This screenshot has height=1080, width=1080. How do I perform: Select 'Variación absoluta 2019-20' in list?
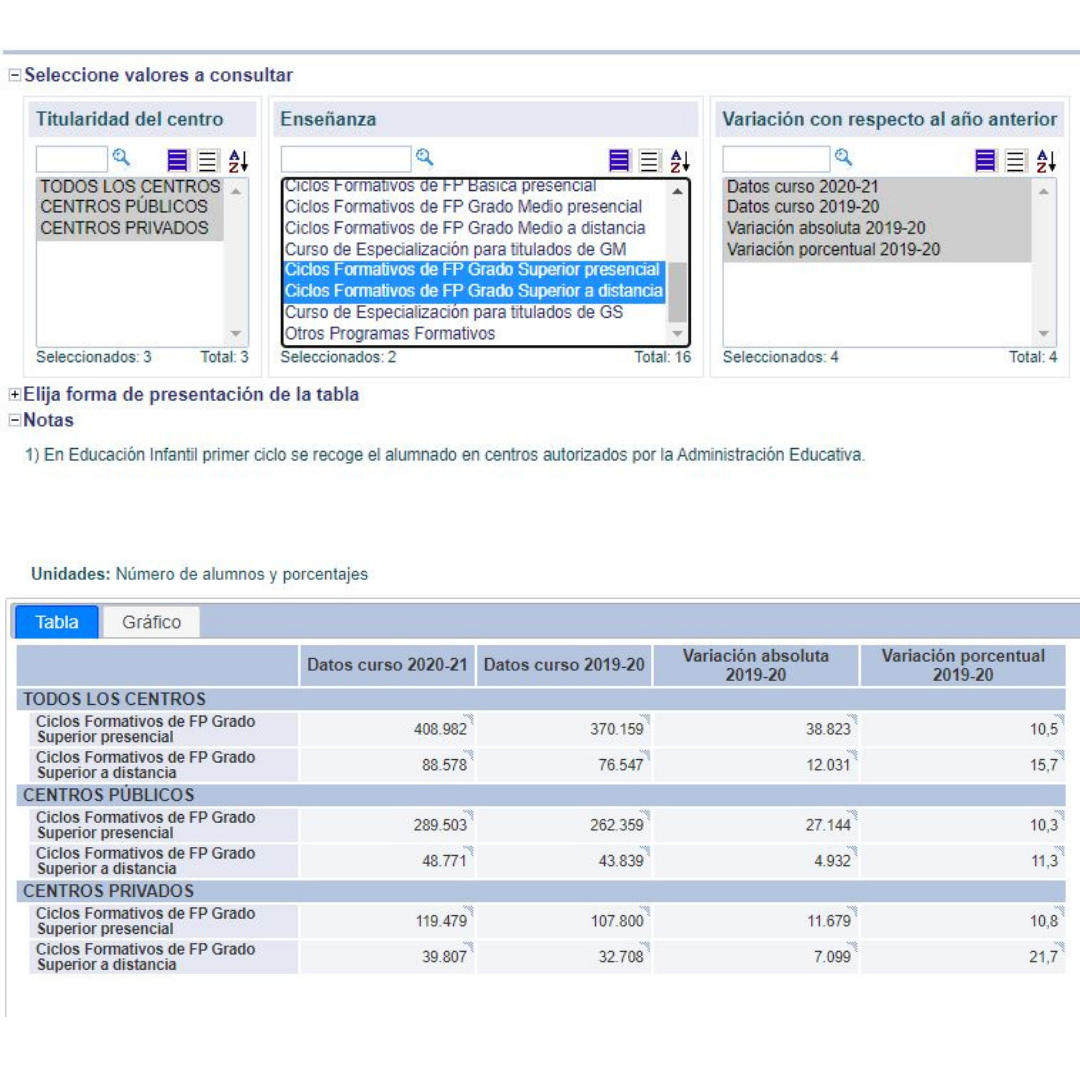(877, 228)
